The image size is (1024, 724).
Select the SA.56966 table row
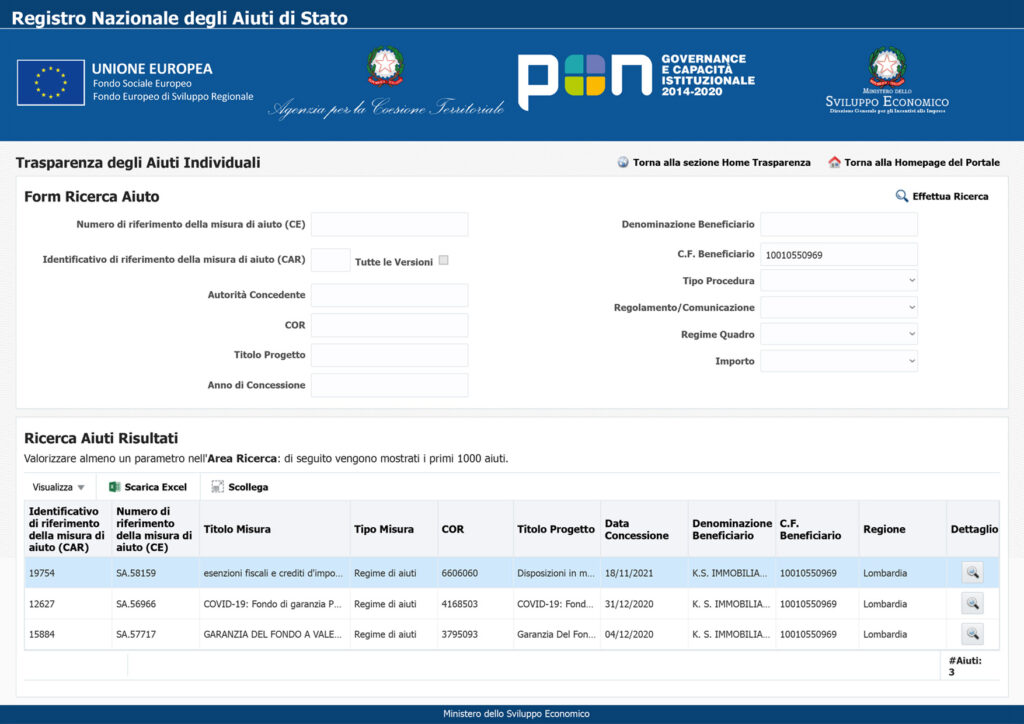pyautogui.click(x=156, y=604)
